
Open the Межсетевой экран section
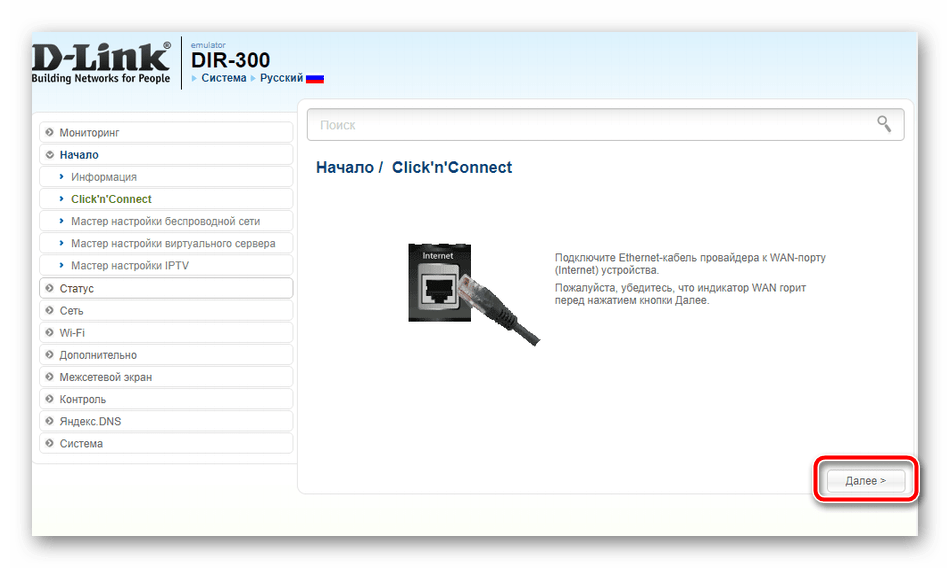pos(166,377)
